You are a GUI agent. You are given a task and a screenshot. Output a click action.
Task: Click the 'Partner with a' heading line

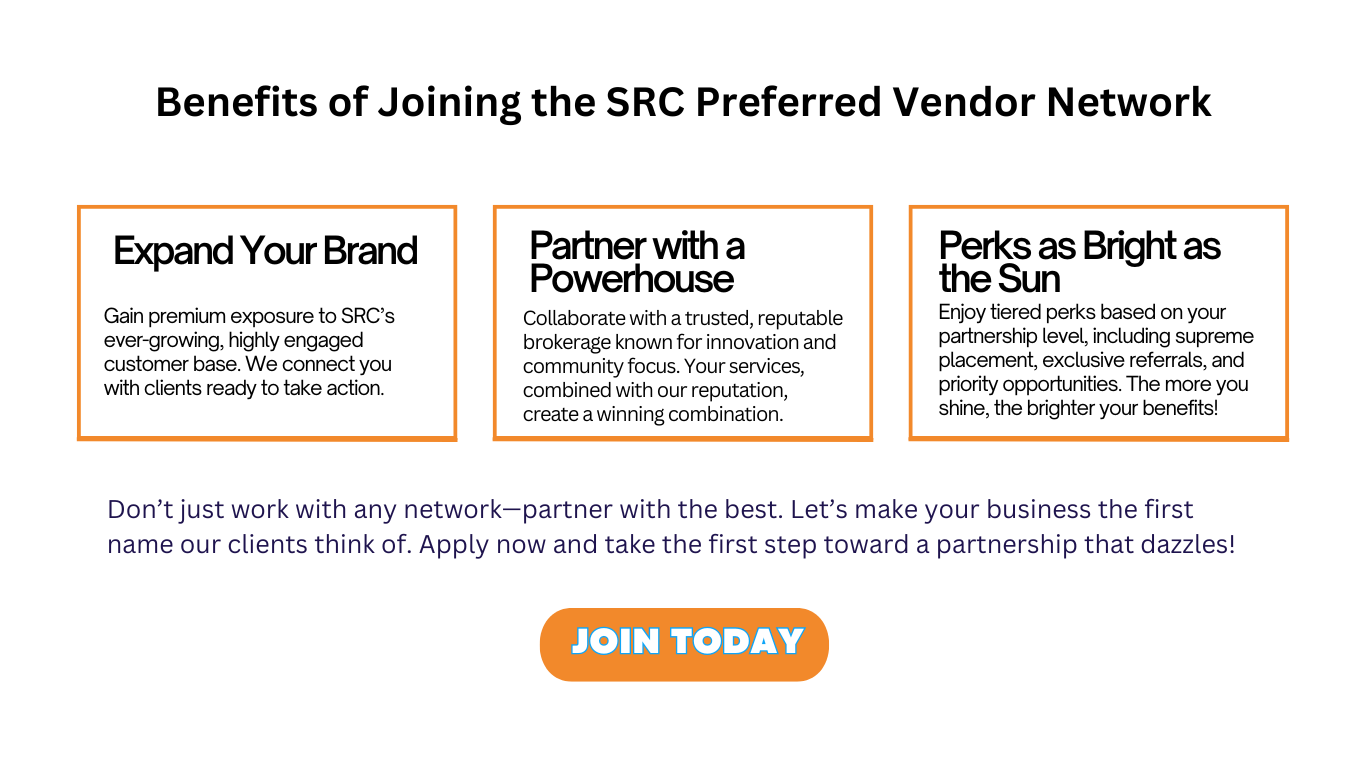(637, 245)
